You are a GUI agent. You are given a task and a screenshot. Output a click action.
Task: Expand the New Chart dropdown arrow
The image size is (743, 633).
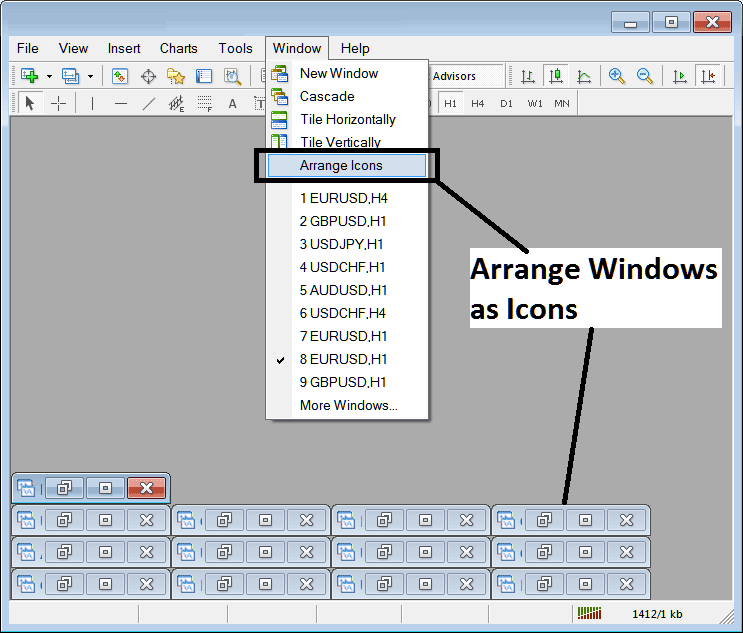47,76
